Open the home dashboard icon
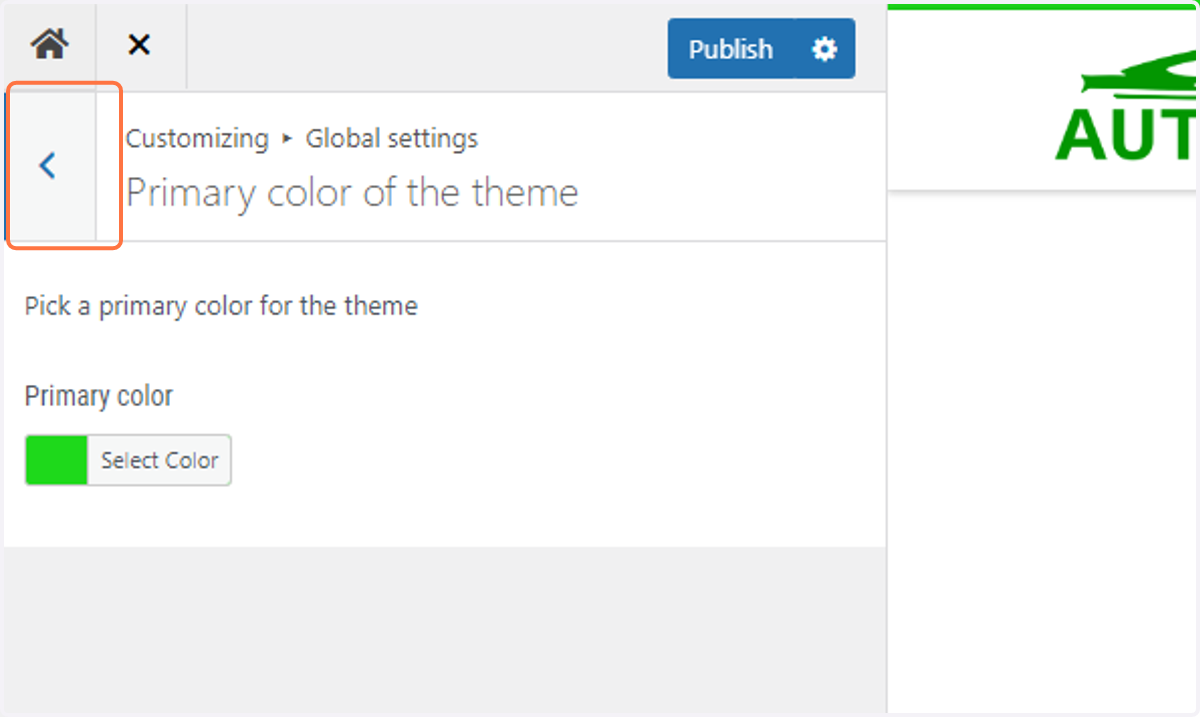Image resolution: width=1200 pixels, height=717 pixels. 49,44
